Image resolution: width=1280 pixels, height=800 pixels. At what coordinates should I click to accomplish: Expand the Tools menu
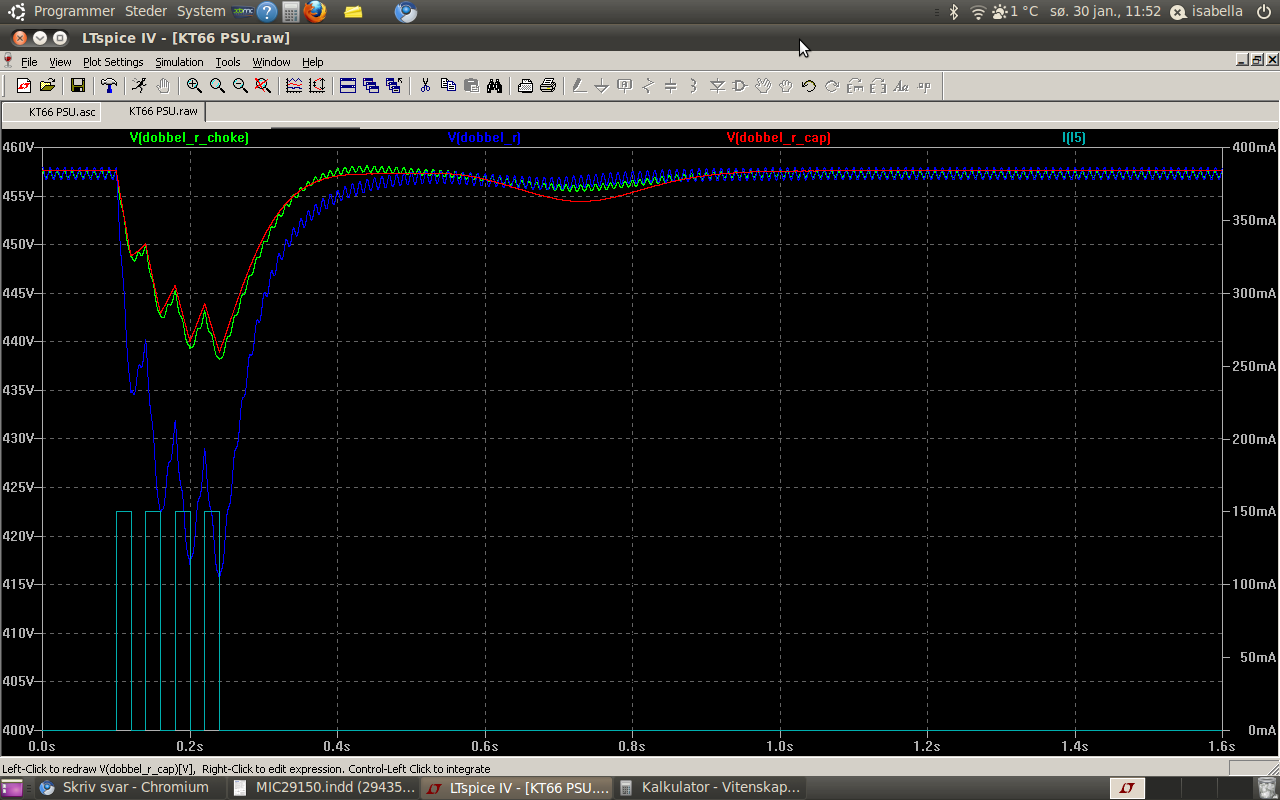point(228,62)
